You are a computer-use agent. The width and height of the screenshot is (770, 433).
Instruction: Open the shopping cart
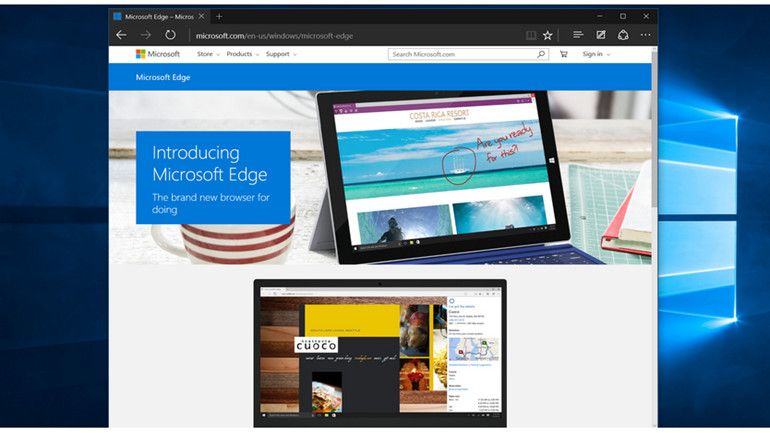pos(564,54)
